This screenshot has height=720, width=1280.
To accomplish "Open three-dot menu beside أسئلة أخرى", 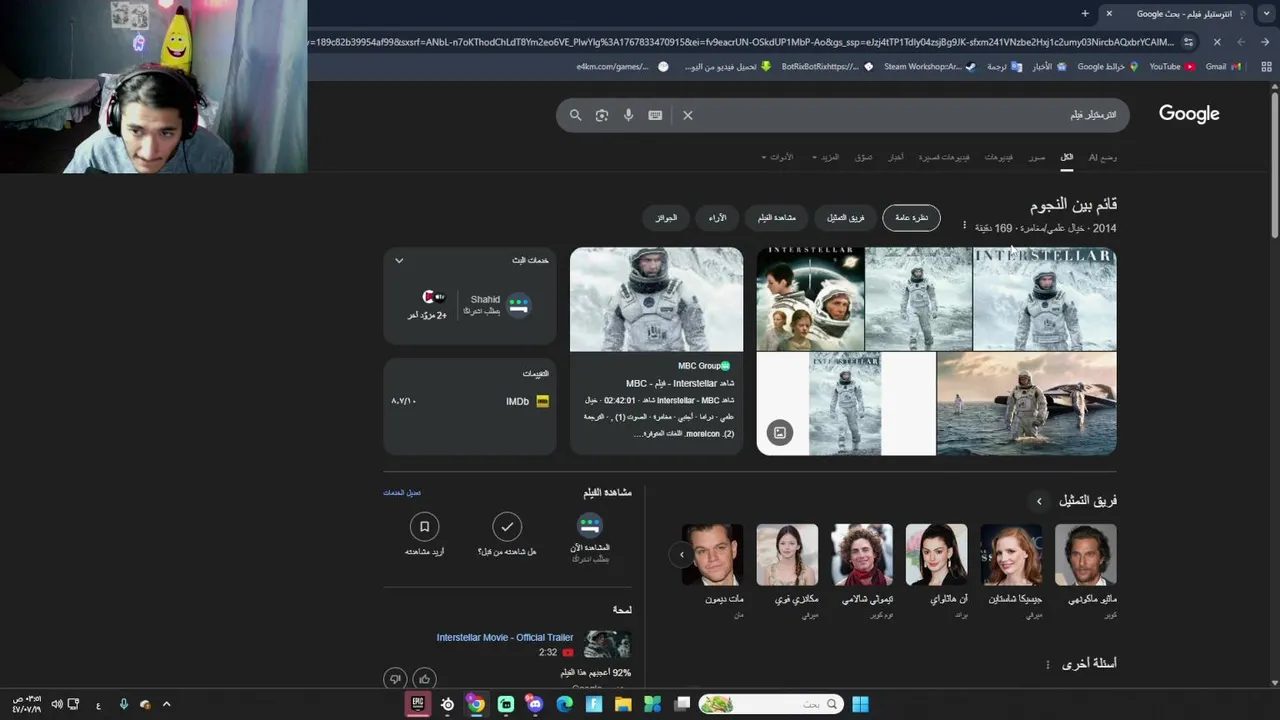I will (x=1048, y=665).
